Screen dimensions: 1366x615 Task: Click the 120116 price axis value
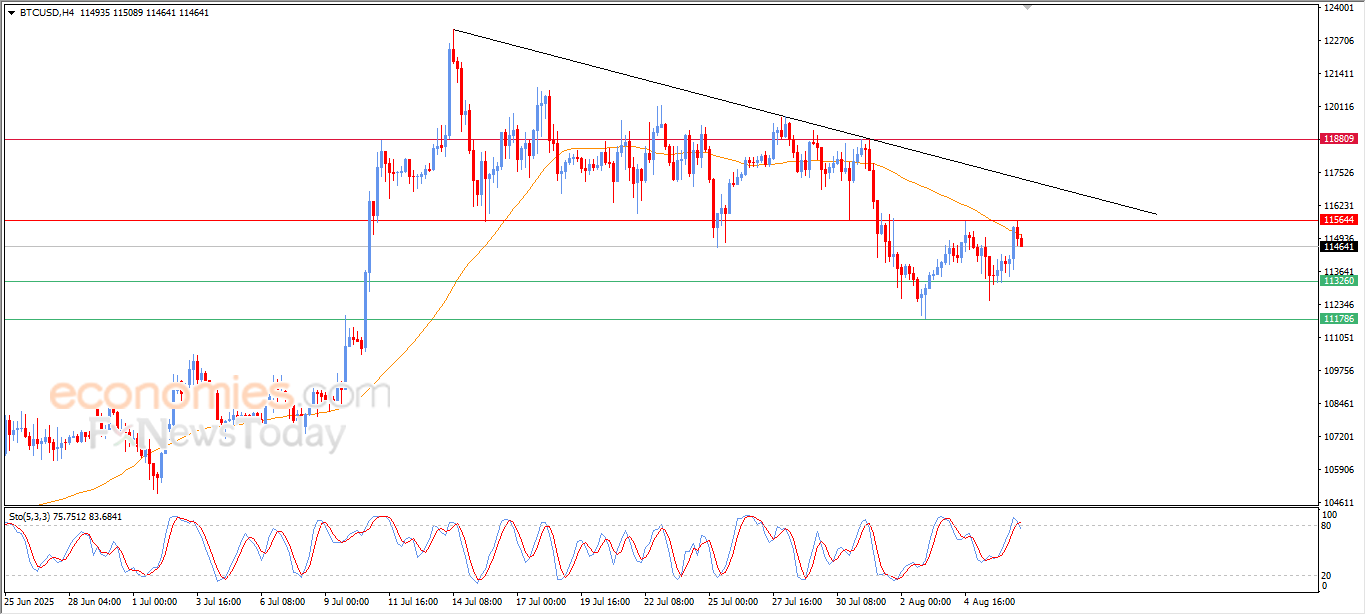(1338, 107)
